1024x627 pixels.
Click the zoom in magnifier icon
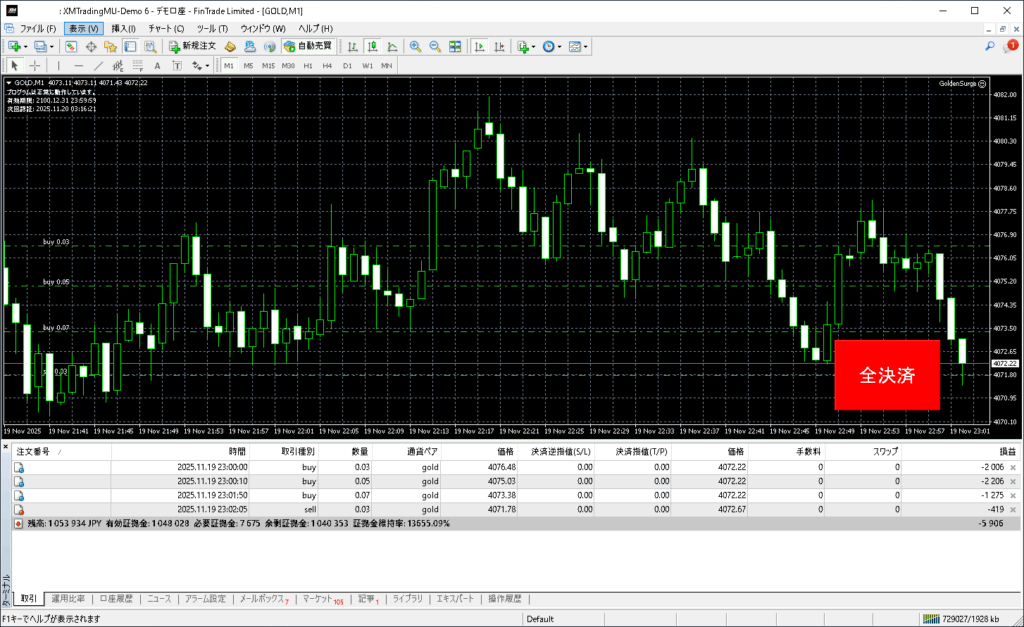pyautogui.click(x=415, y=46)
